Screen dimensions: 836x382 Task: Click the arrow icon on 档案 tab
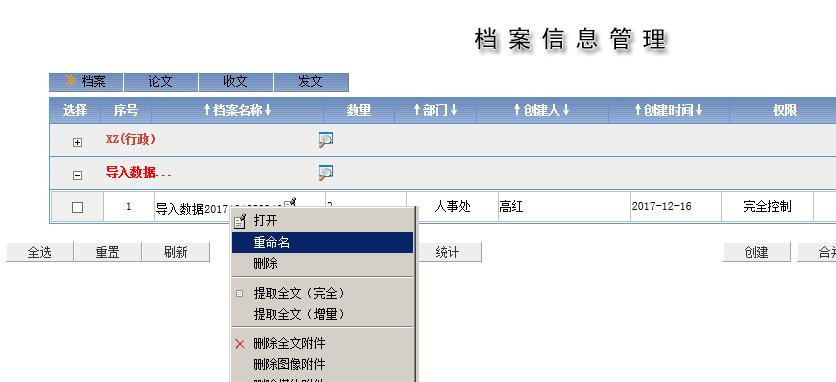[x=70, y=81]
